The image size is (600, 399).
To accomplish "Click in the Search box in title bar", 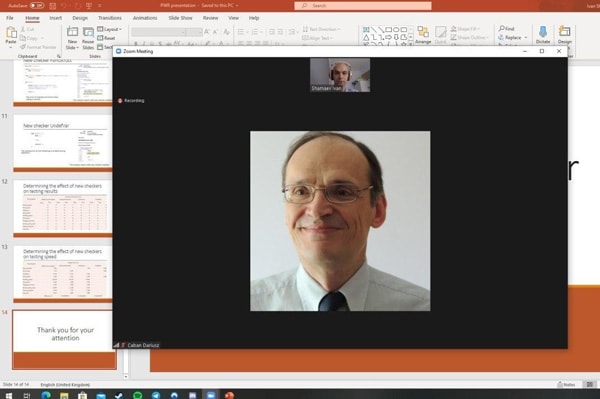I will (363, 6).
